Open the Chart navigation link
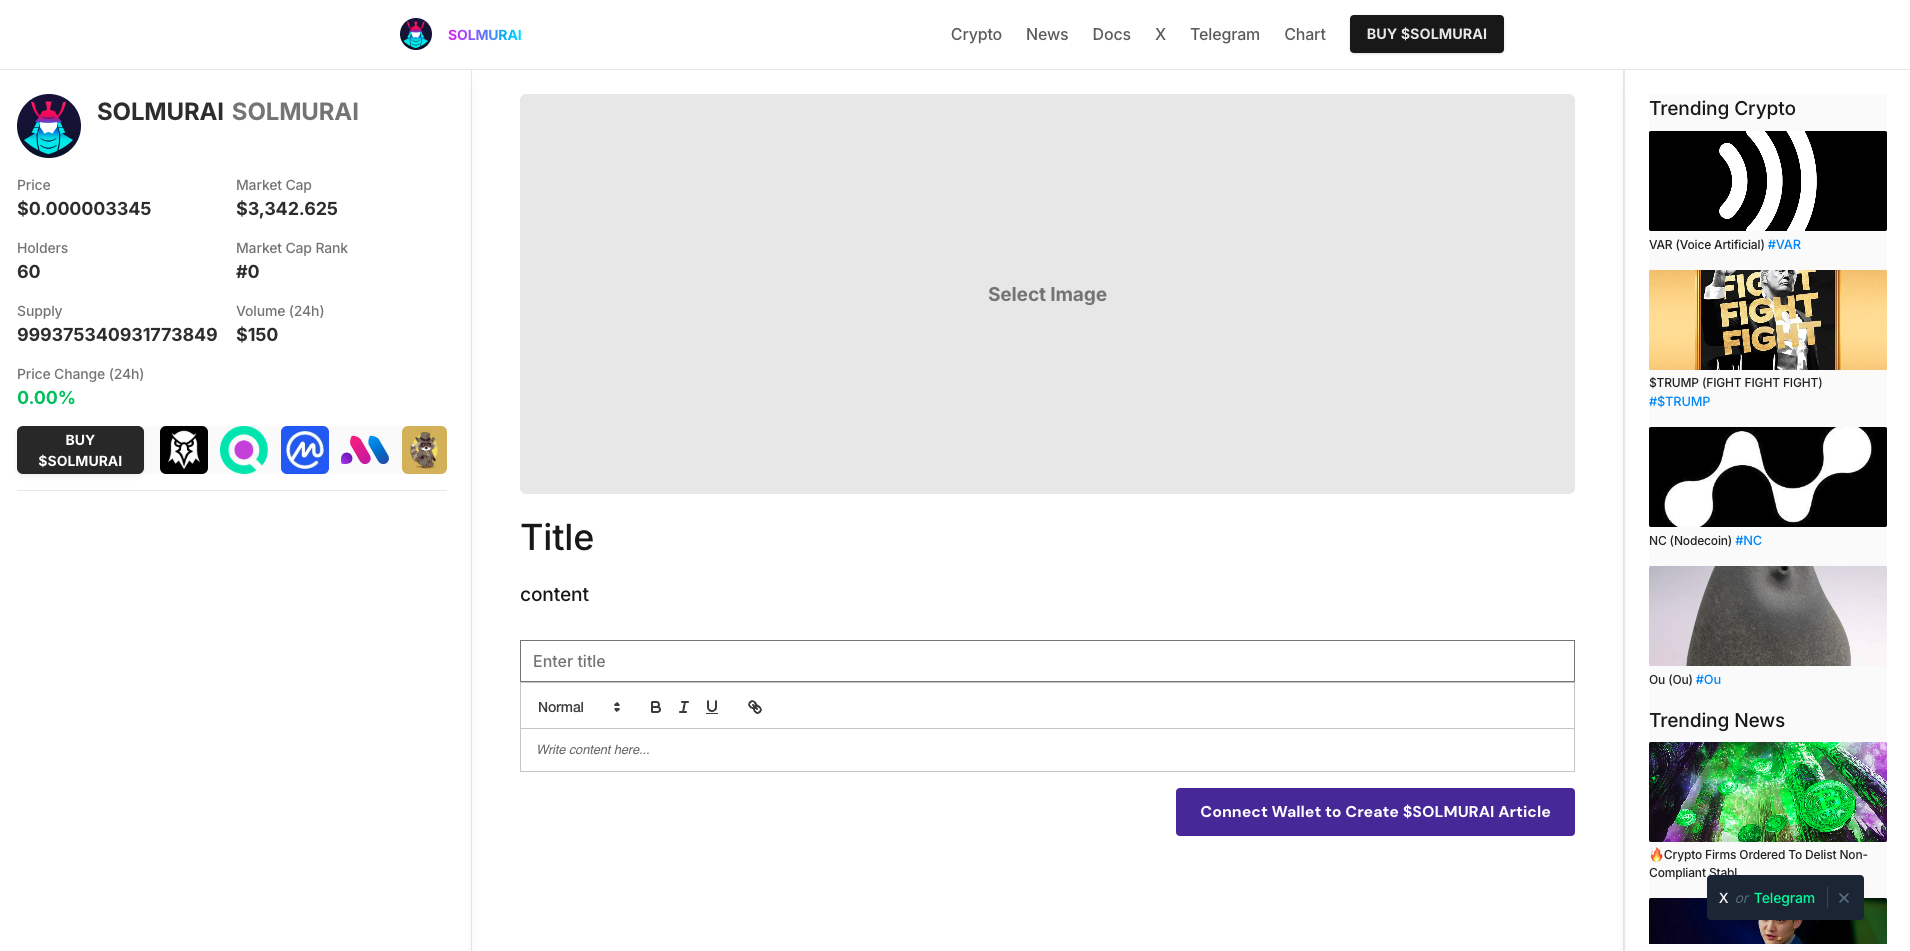Image resolution: width=1910 pixels, height=951 pixels. tap(1304, 34)
